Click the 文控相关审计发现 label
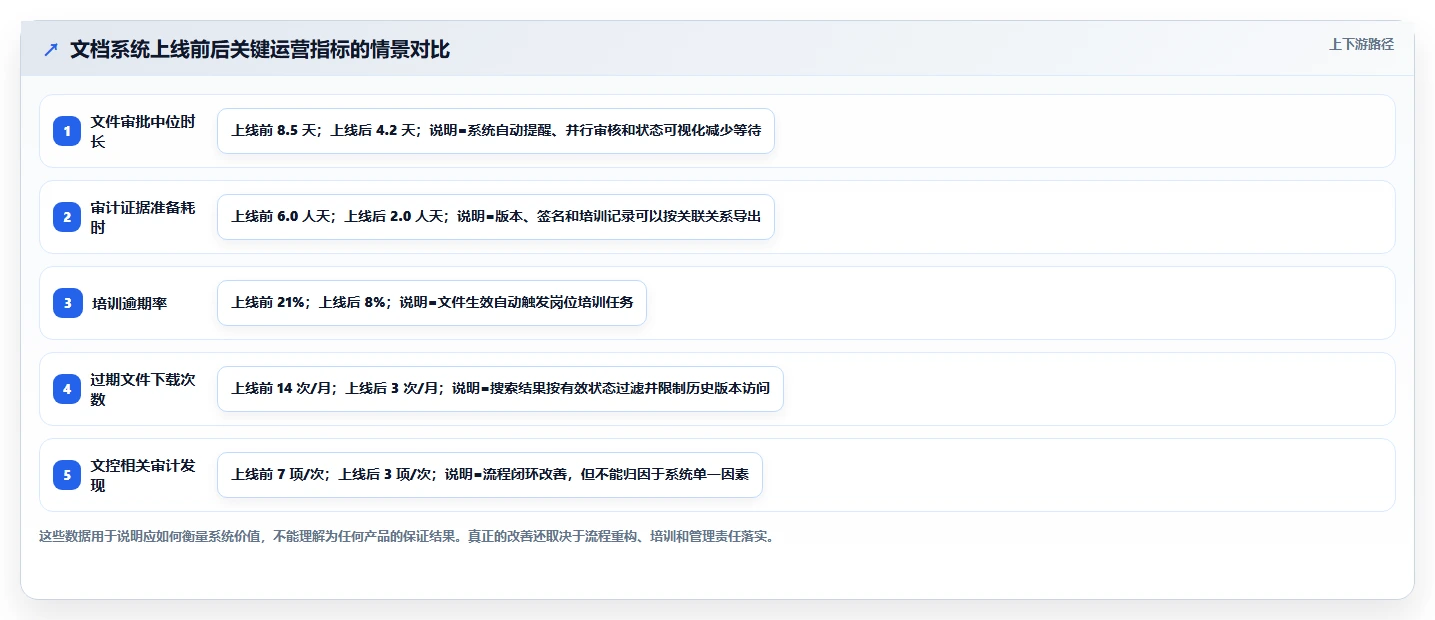 click(x=143, y=475)
